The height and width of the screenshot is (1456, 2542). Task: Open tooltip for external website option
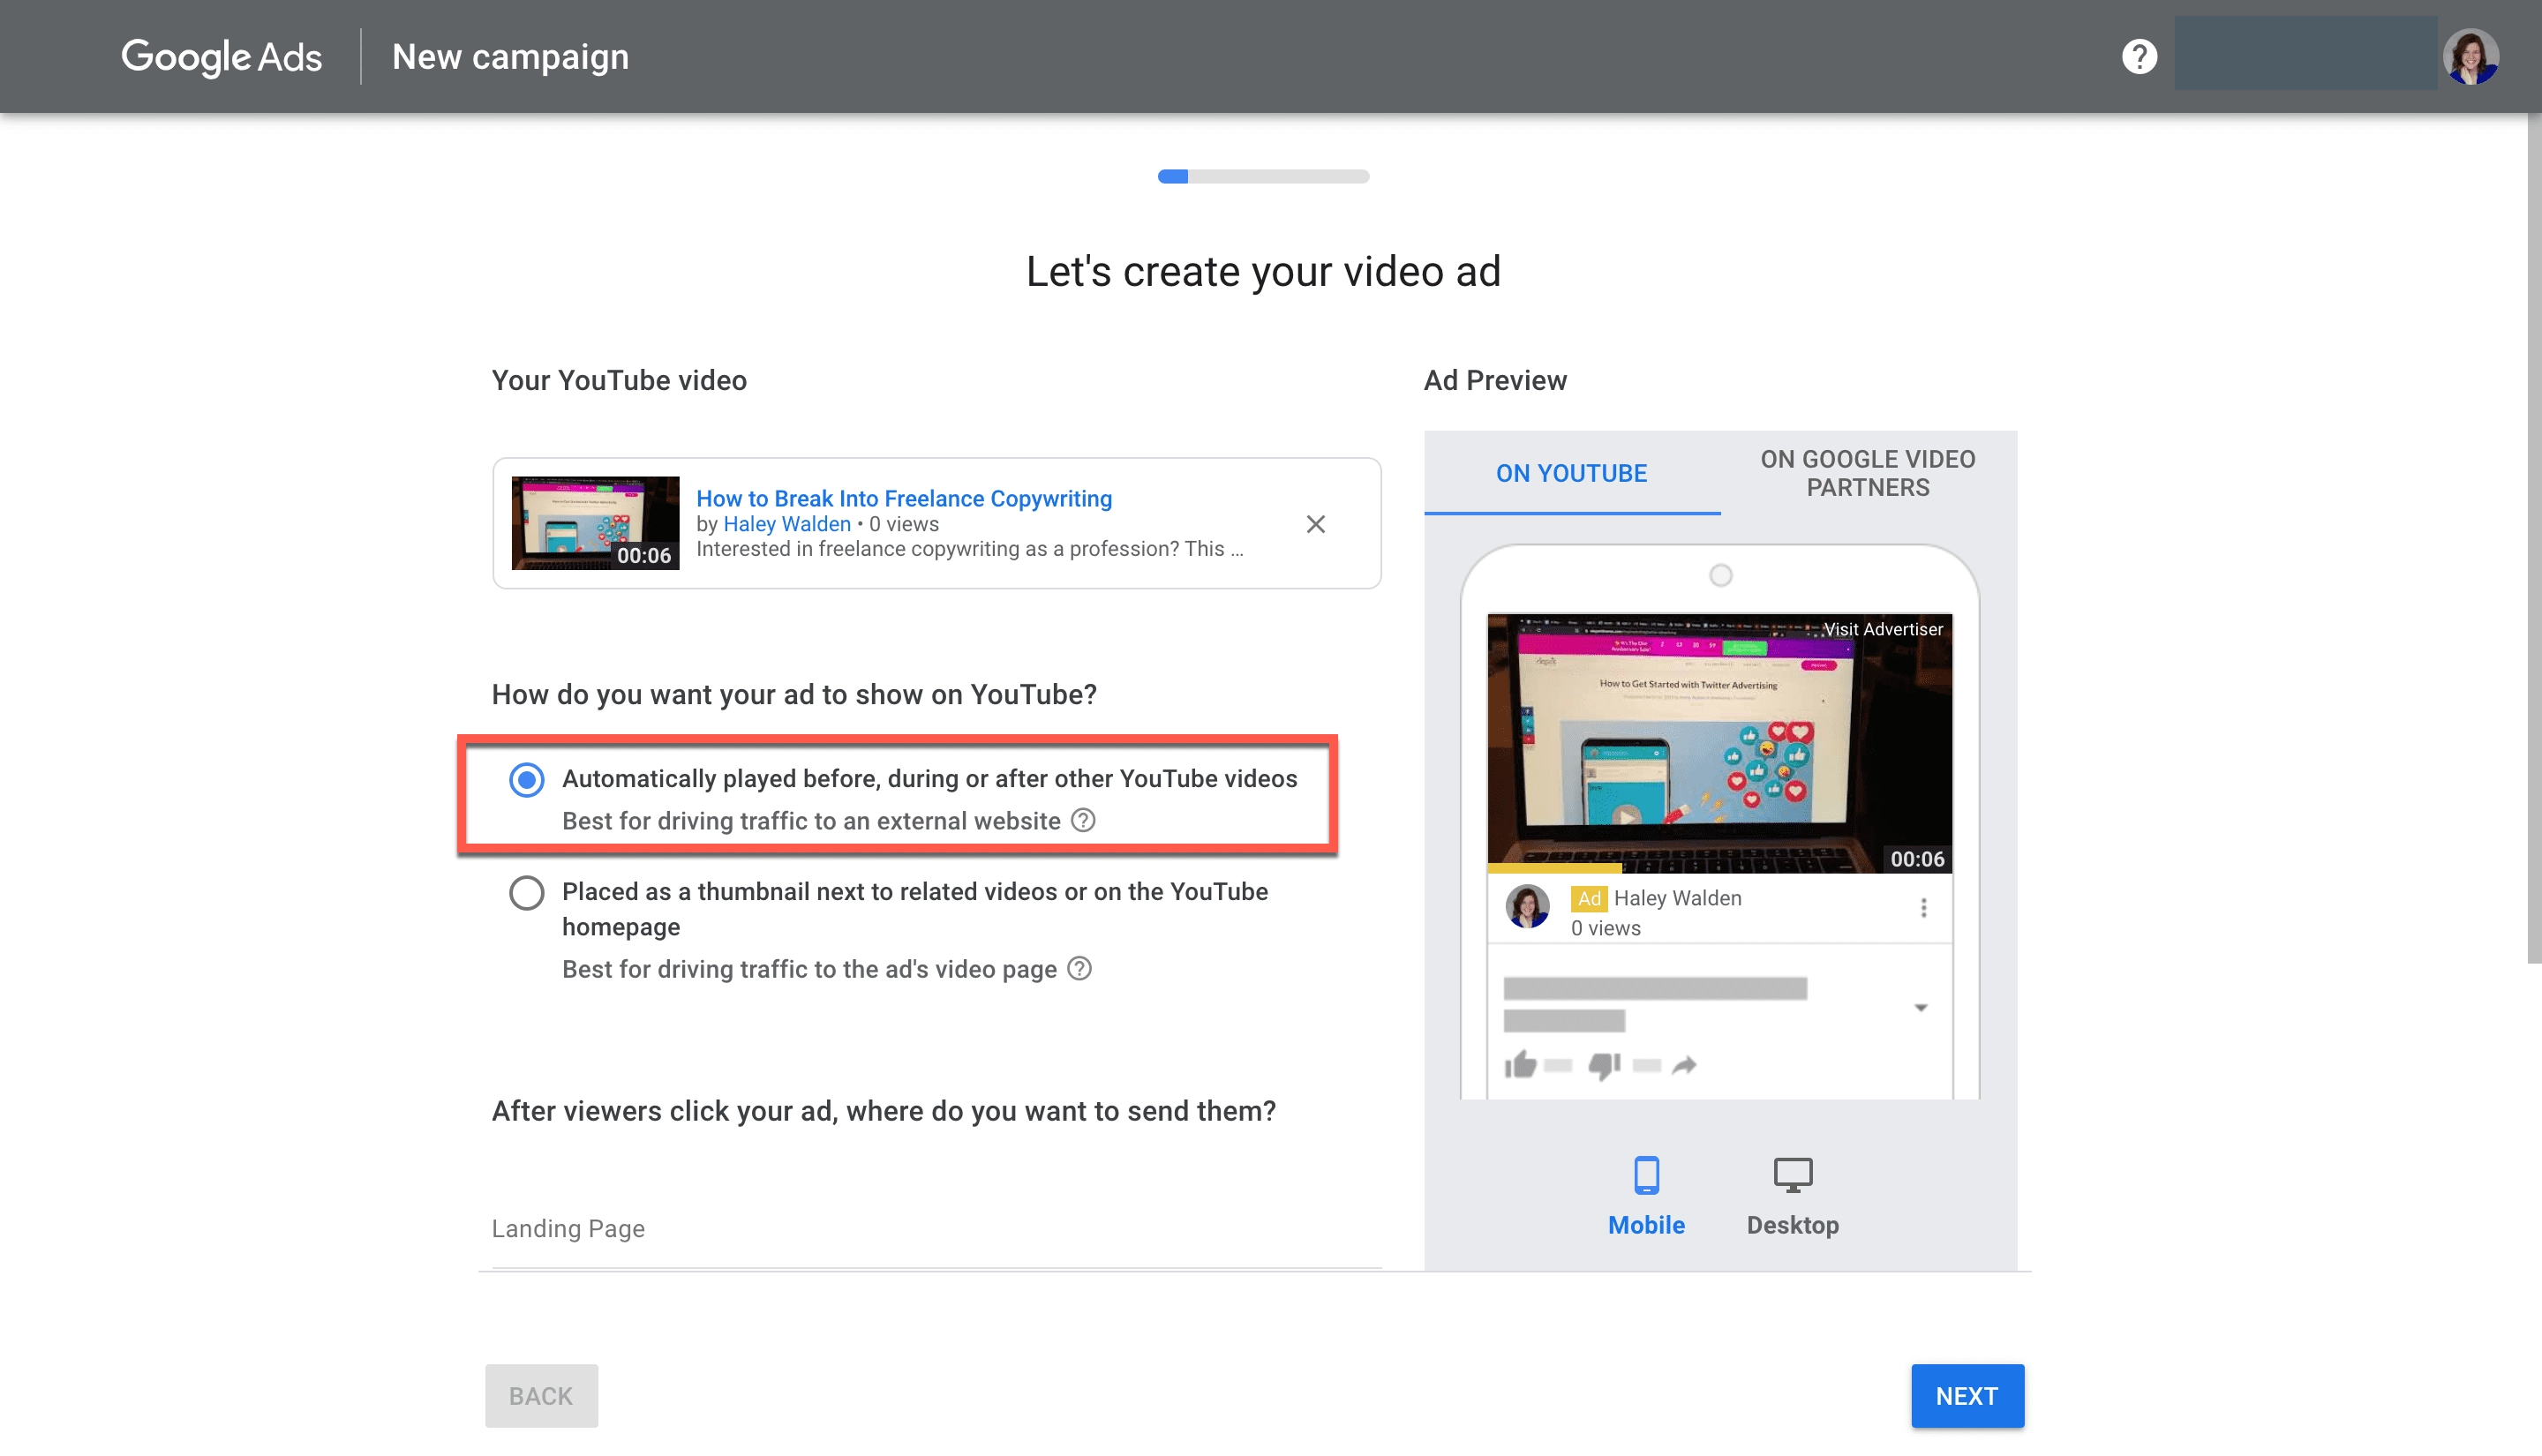1083,820
